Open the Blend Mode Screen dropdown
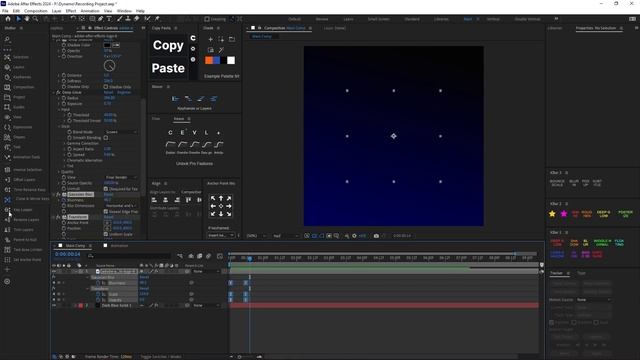This screenshot has height=360, width=640. pos(121,132)
